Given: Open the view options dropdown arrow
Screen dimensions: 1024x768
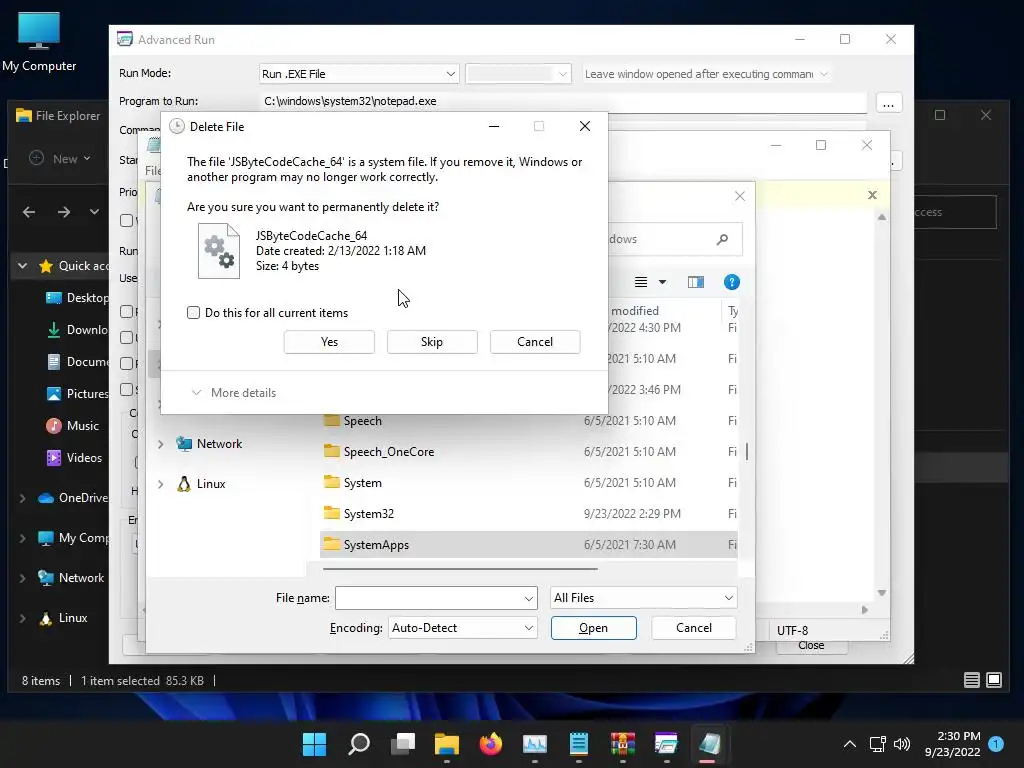Looking at the screenshot, I should (x=662, y=282).
